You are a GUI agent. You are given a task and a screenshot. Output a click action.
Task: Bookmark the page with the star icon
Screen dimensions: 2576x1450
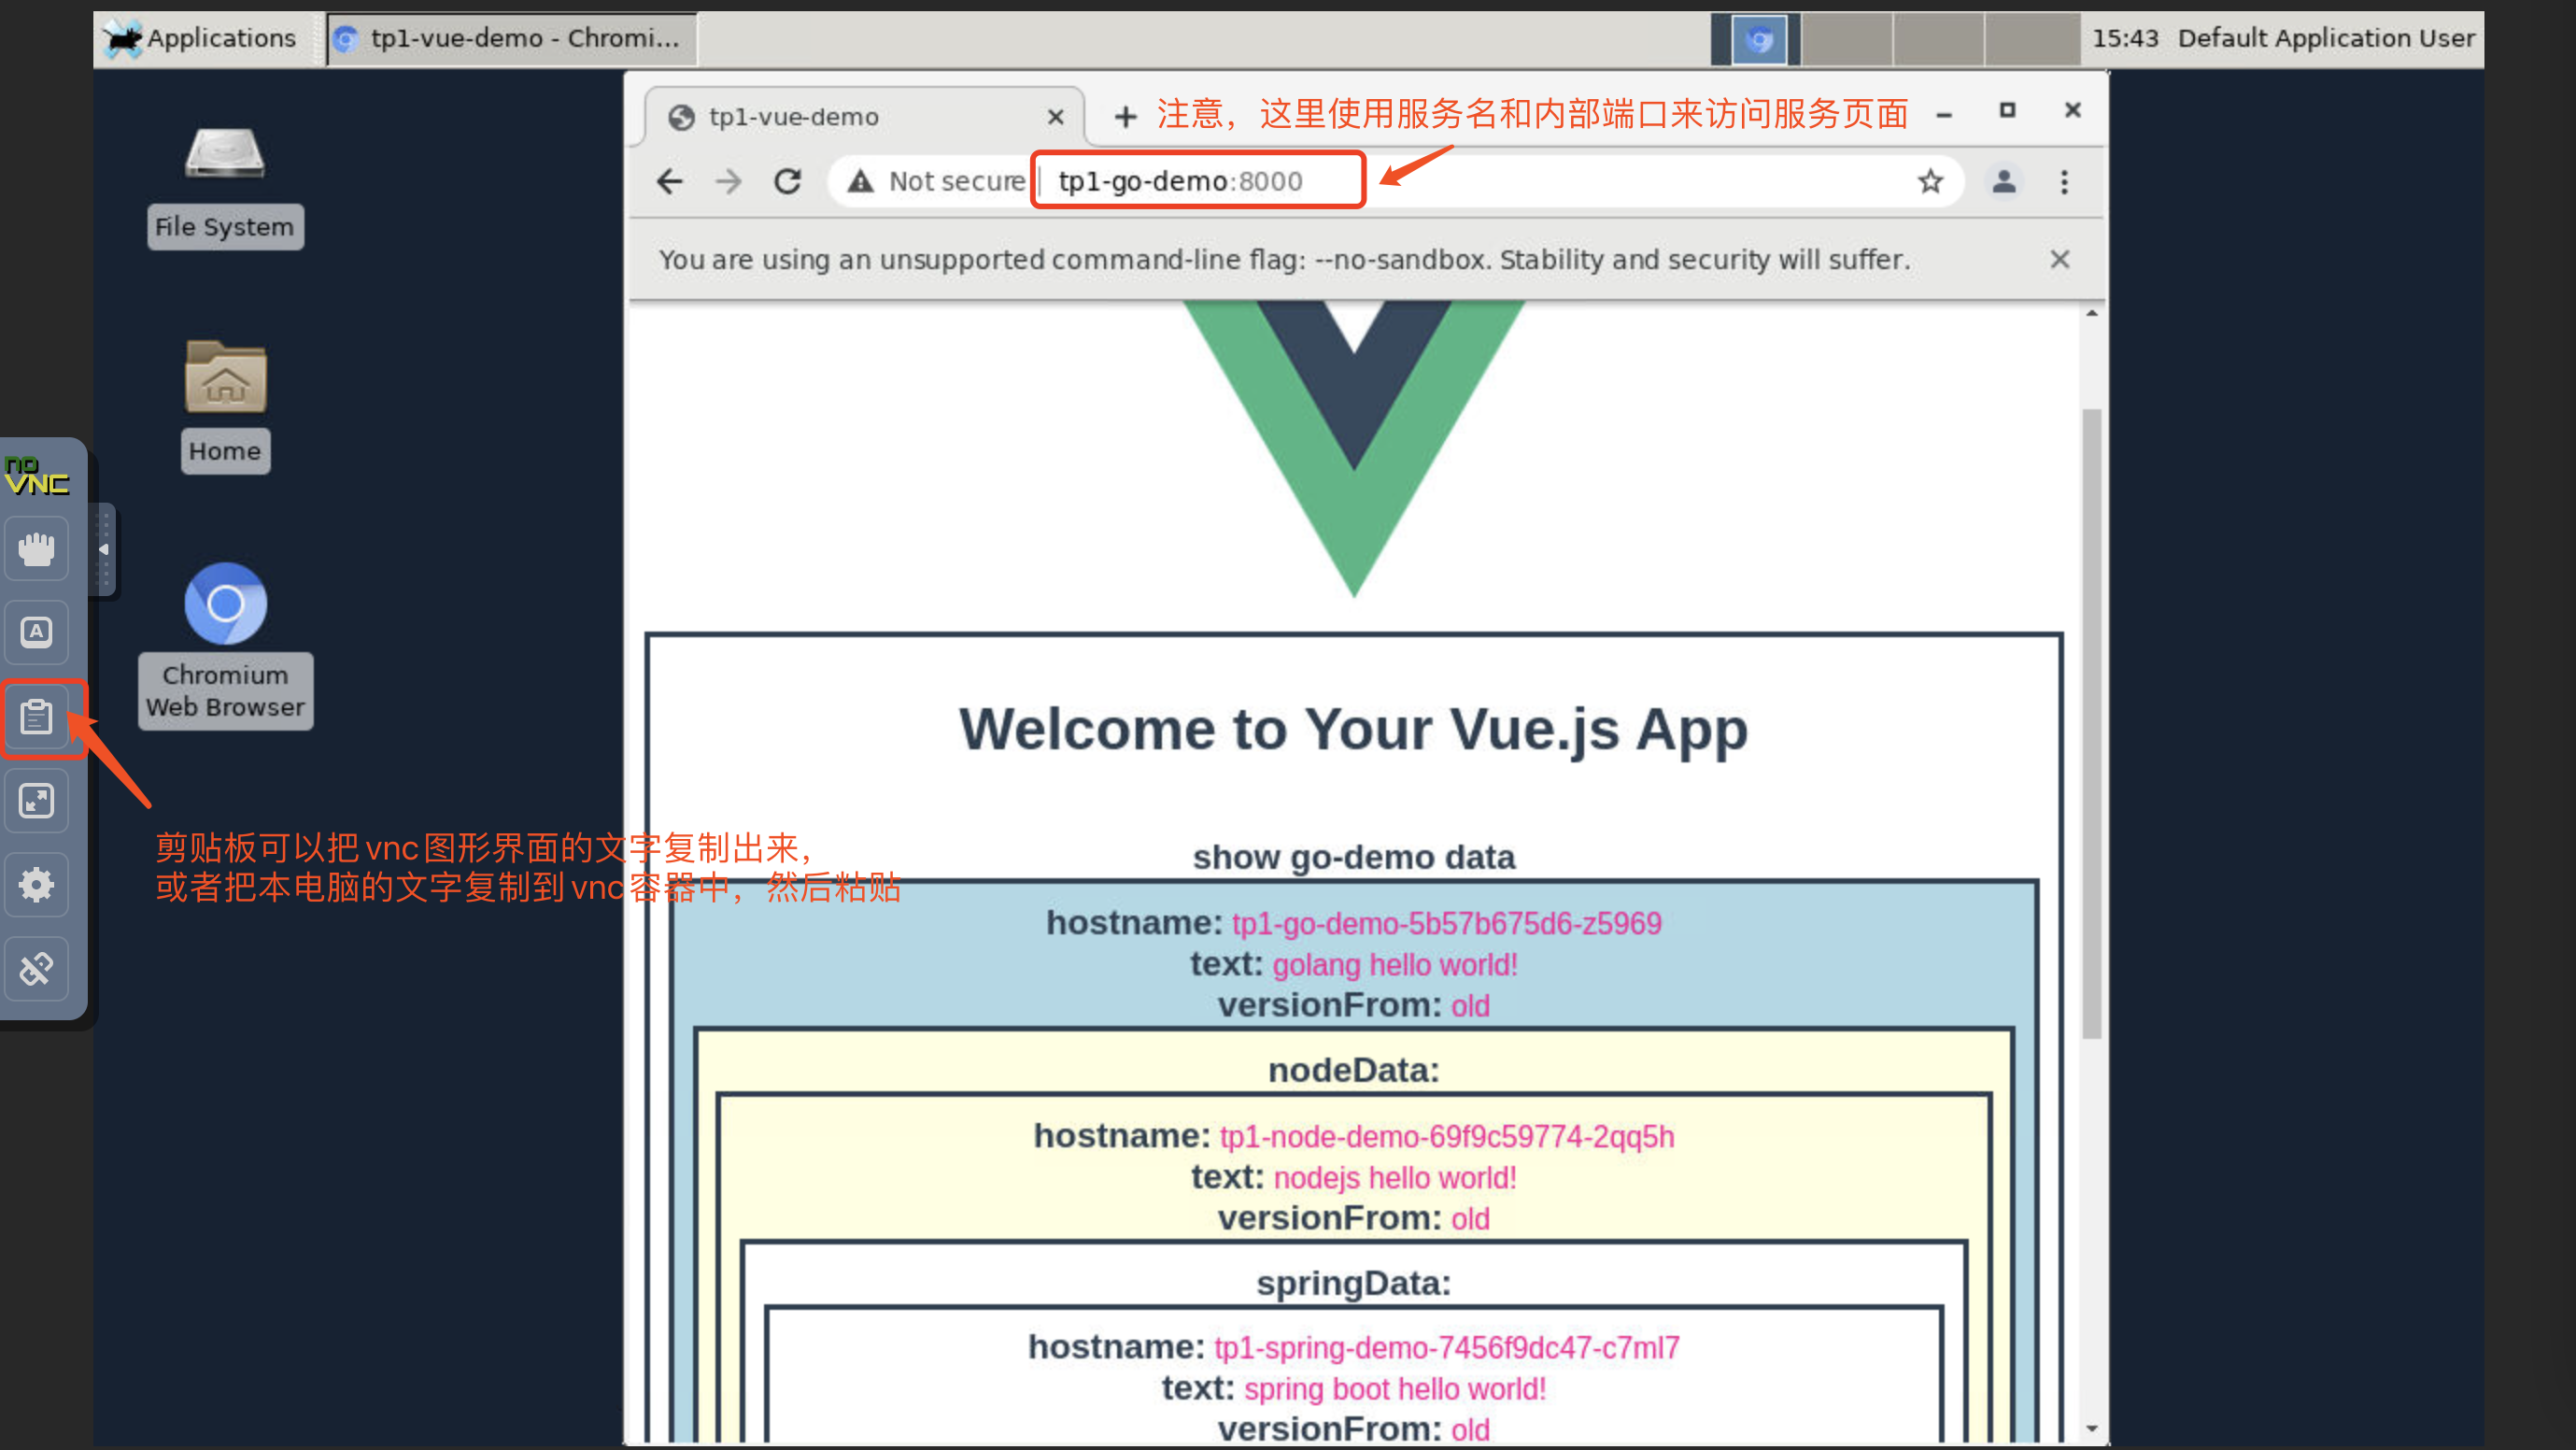pyautogui.click(x=1929, y=181)
